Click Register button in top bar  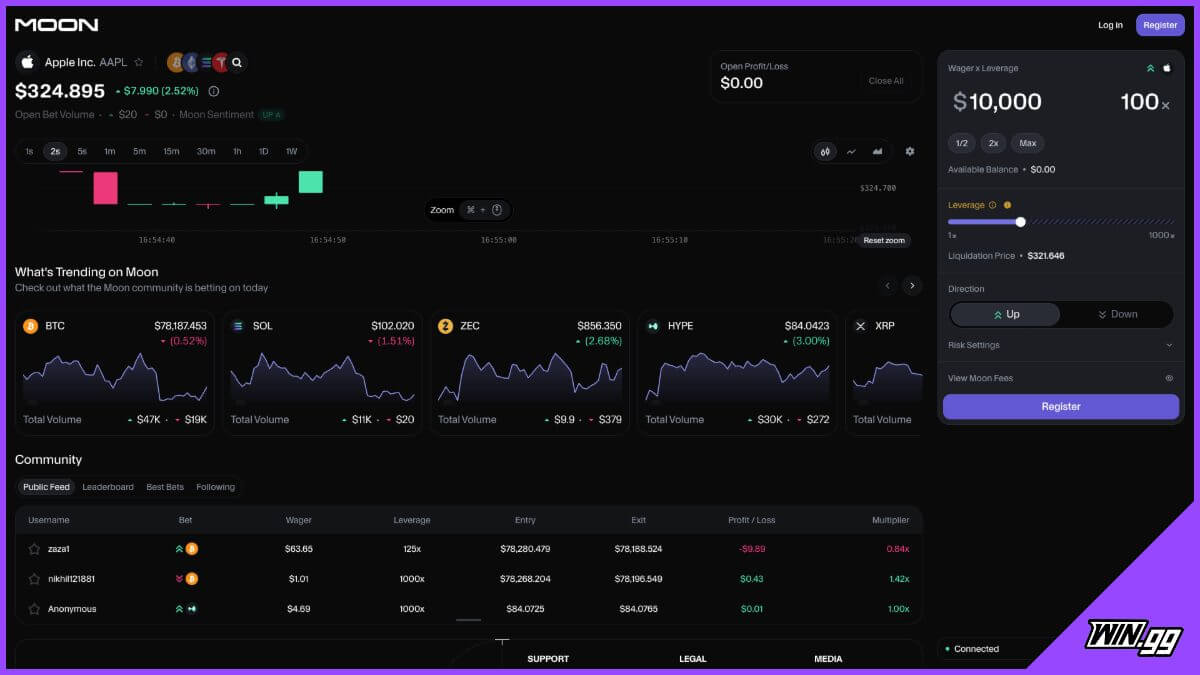coord(1160,25)
